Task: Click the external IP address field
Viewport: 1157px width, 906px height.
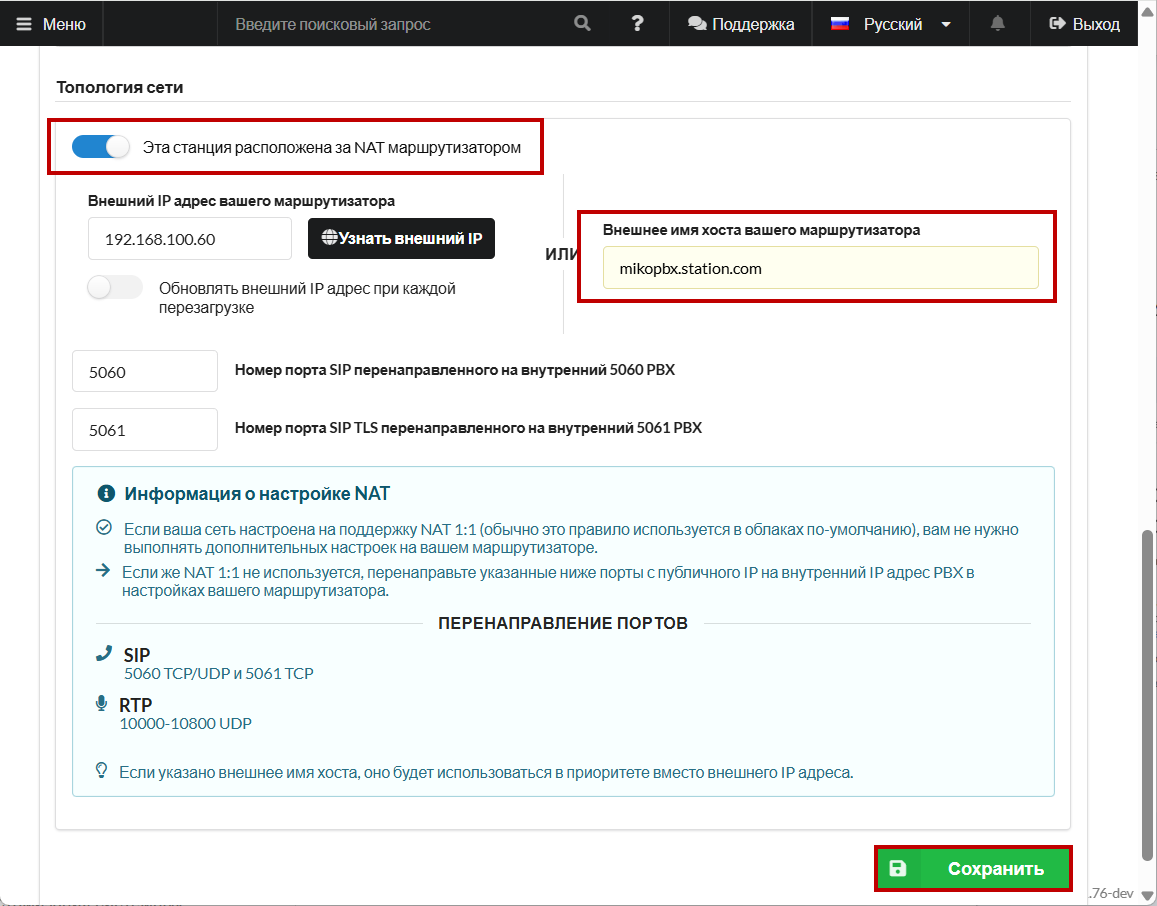Action: click(190, 239)
